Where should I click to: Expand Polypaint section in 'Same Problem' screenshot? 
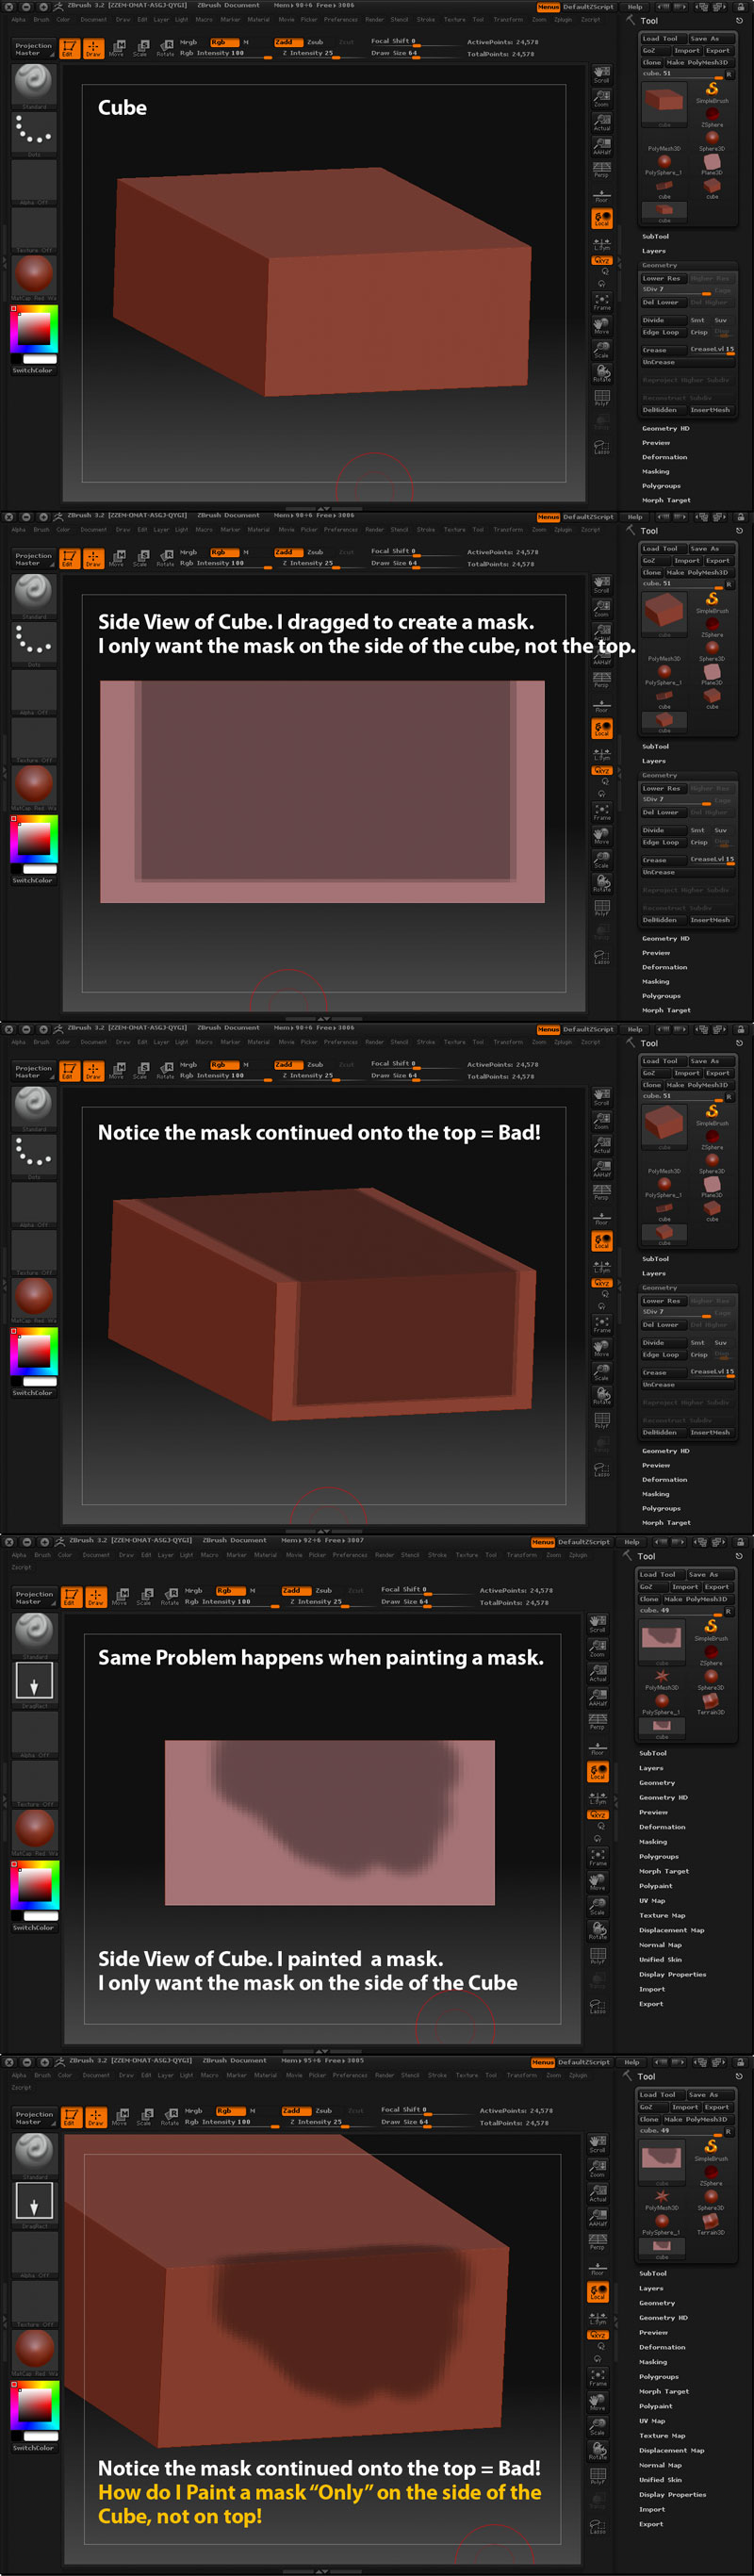[656, 1886]
